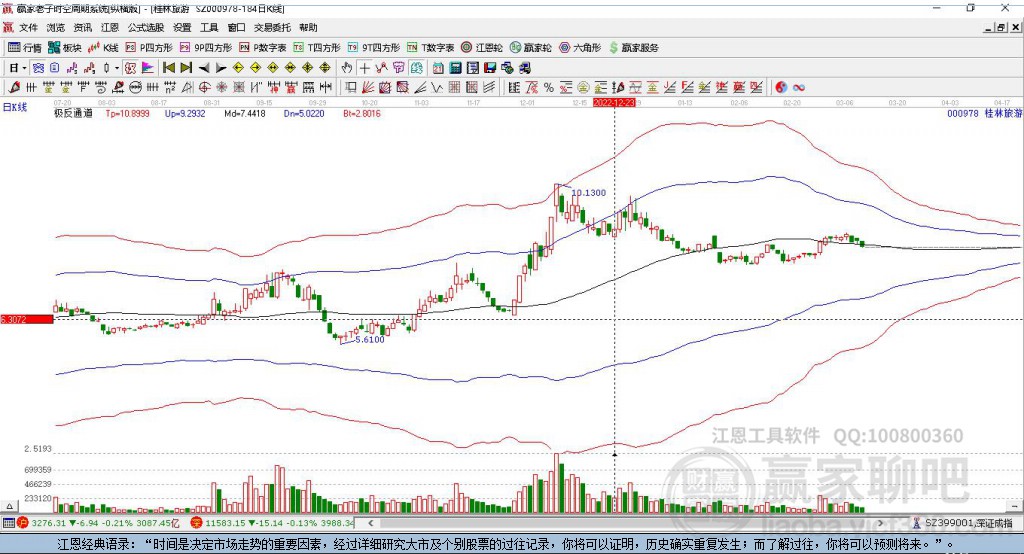Open the 工具 menu
Viewport: 1024px width, 554px height.
[209, 27]
